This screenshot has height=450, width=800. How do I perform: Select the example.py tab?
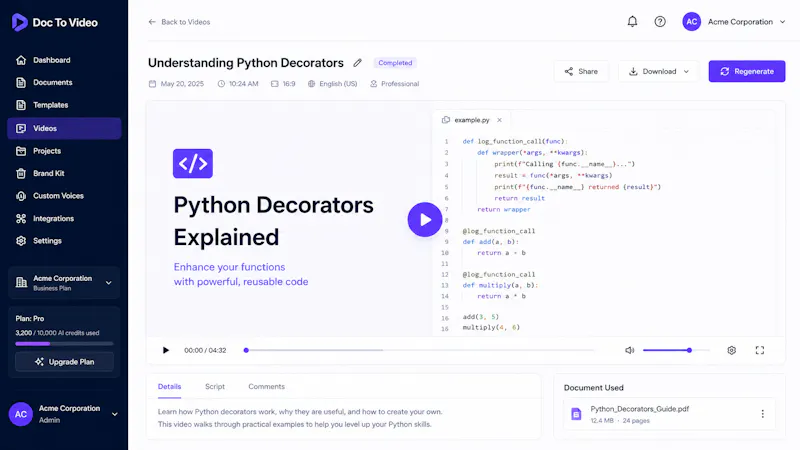point(472,120)
